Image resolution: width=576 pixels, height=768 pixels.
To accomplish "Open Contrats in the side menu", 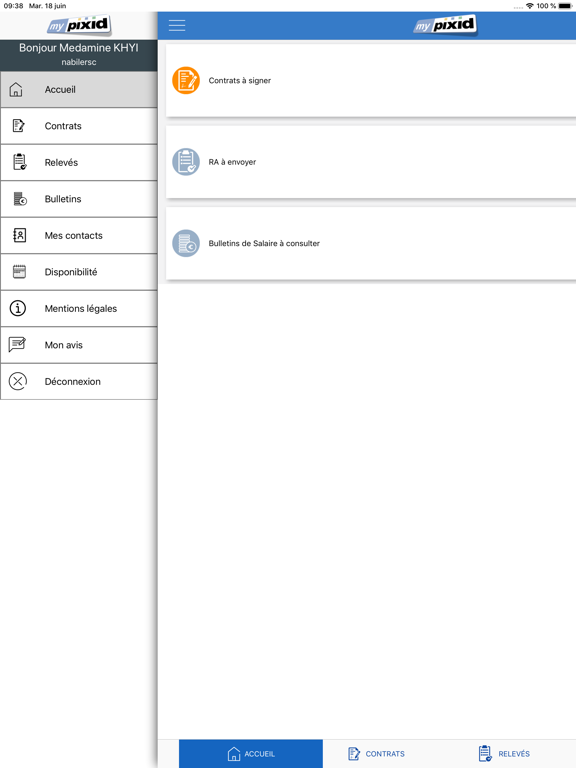I will tap(79, 126).
